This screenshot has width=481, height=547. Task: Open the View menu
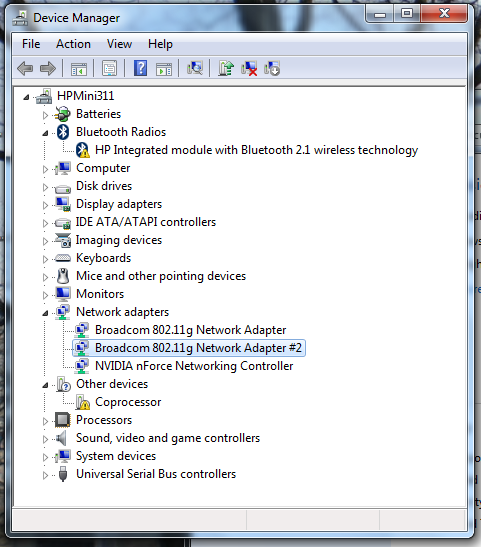[x=119, y=44]
